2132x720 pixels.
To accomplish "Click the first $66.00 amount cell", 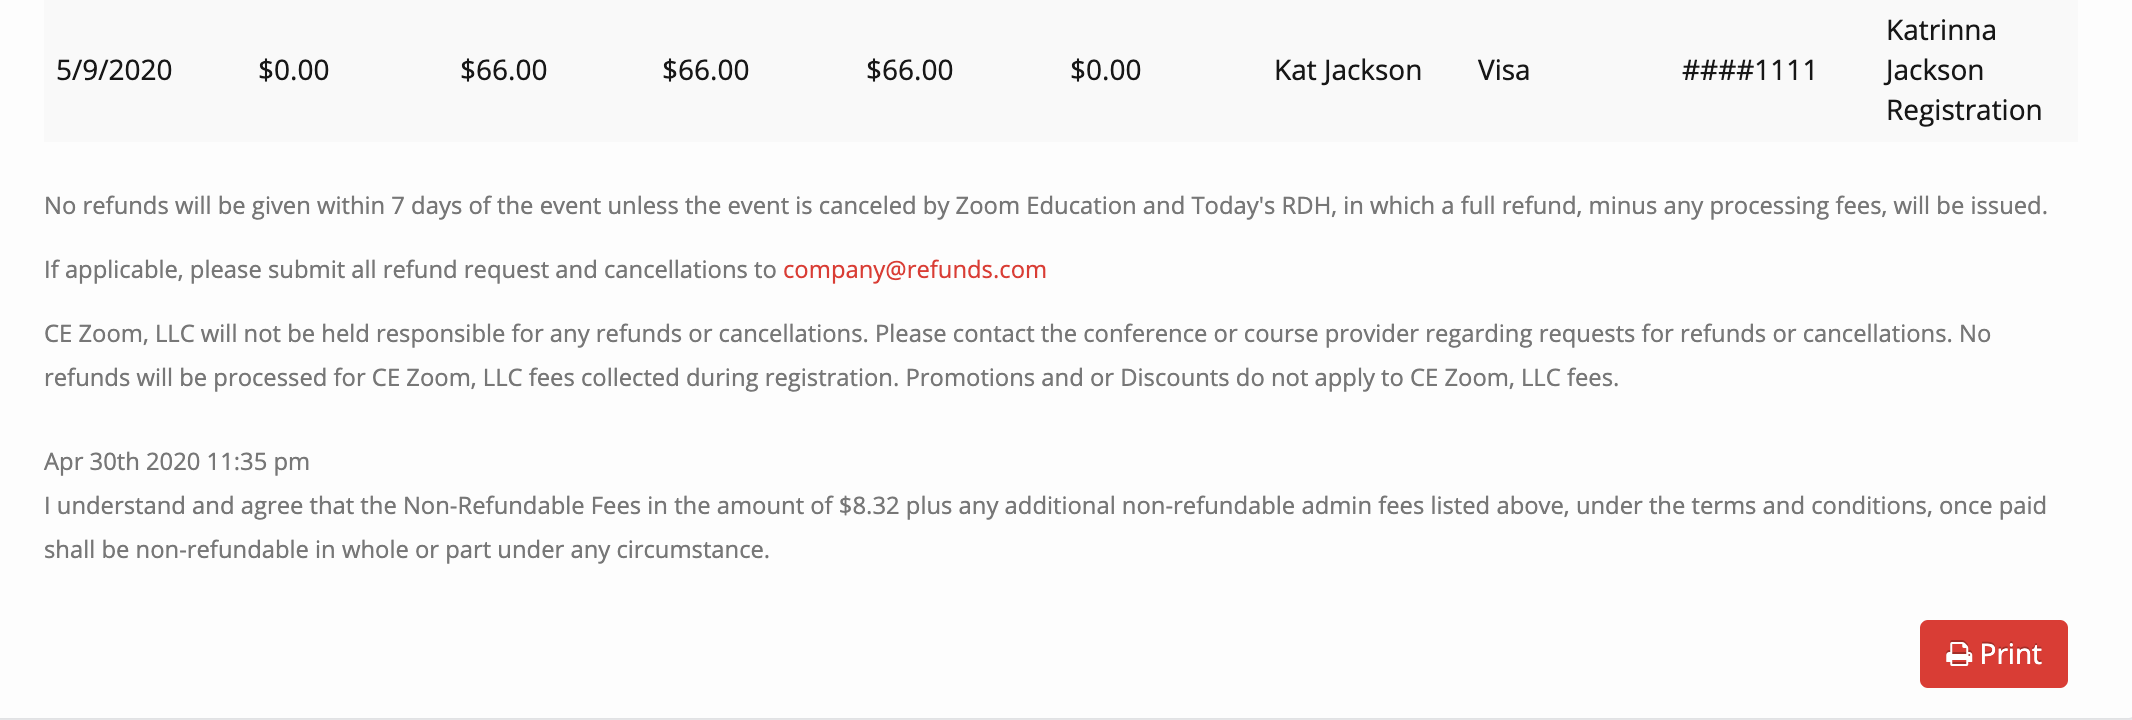I will click(x=503, y=70).
